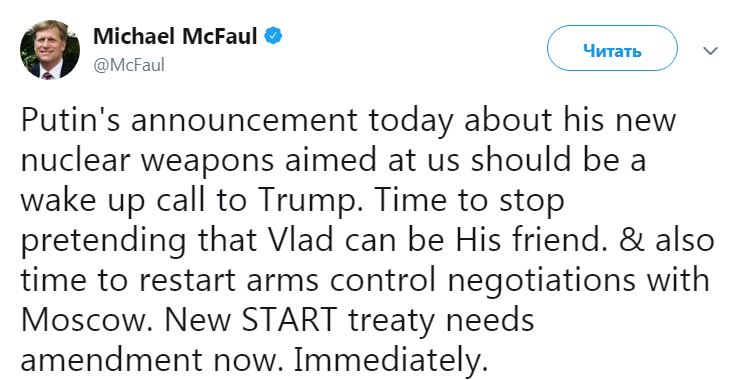This screenshot has height=380, width=729.
Task: Click the word "START" in the tweet
Action: pyautogui.click(x=289, y=320)
